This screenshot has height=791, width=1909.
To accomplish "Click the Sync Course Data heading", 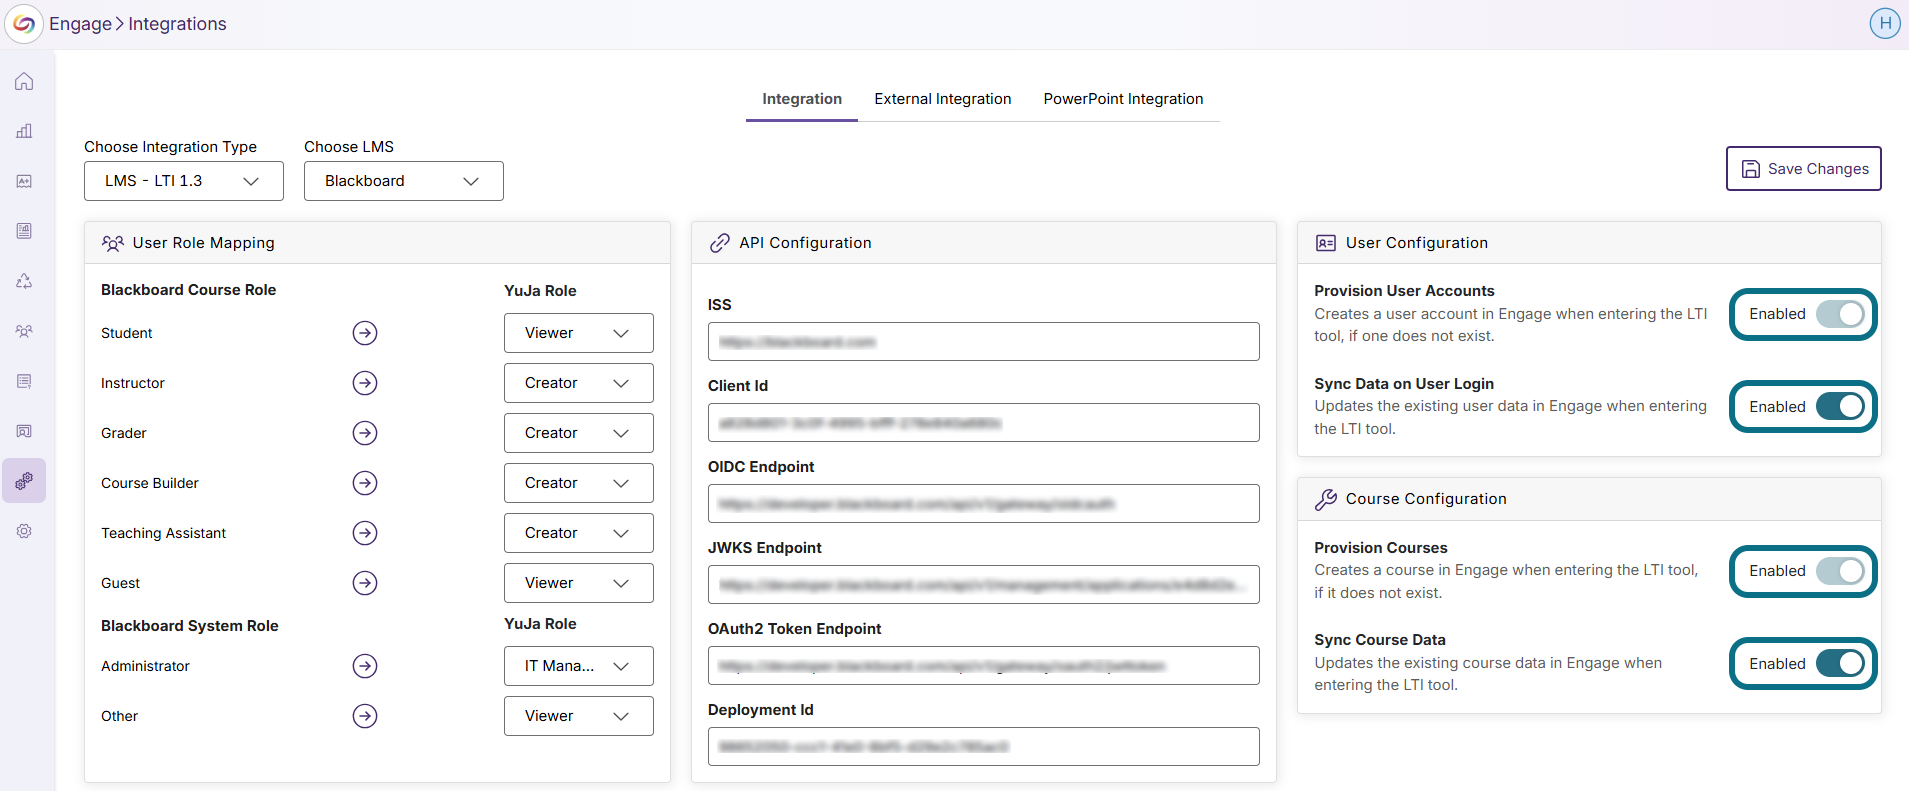I will pyautogui.click(x=1380, y=640).
